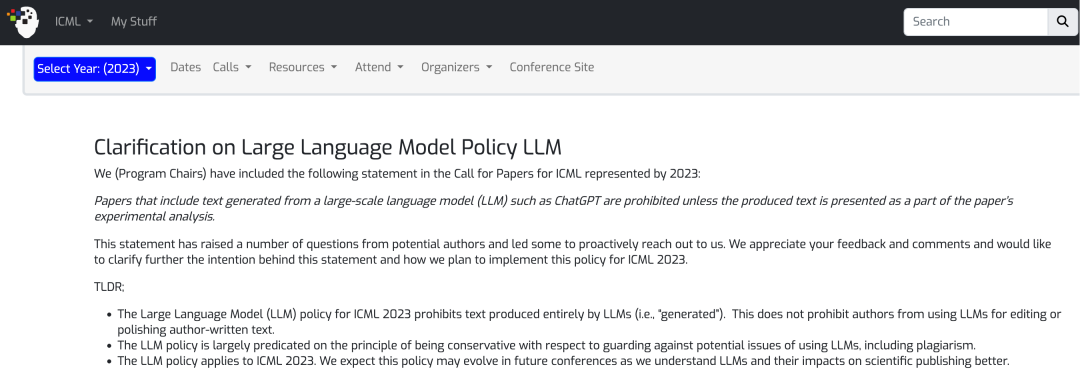Click the Clarification on LLM Policy heading

(328, 147)
